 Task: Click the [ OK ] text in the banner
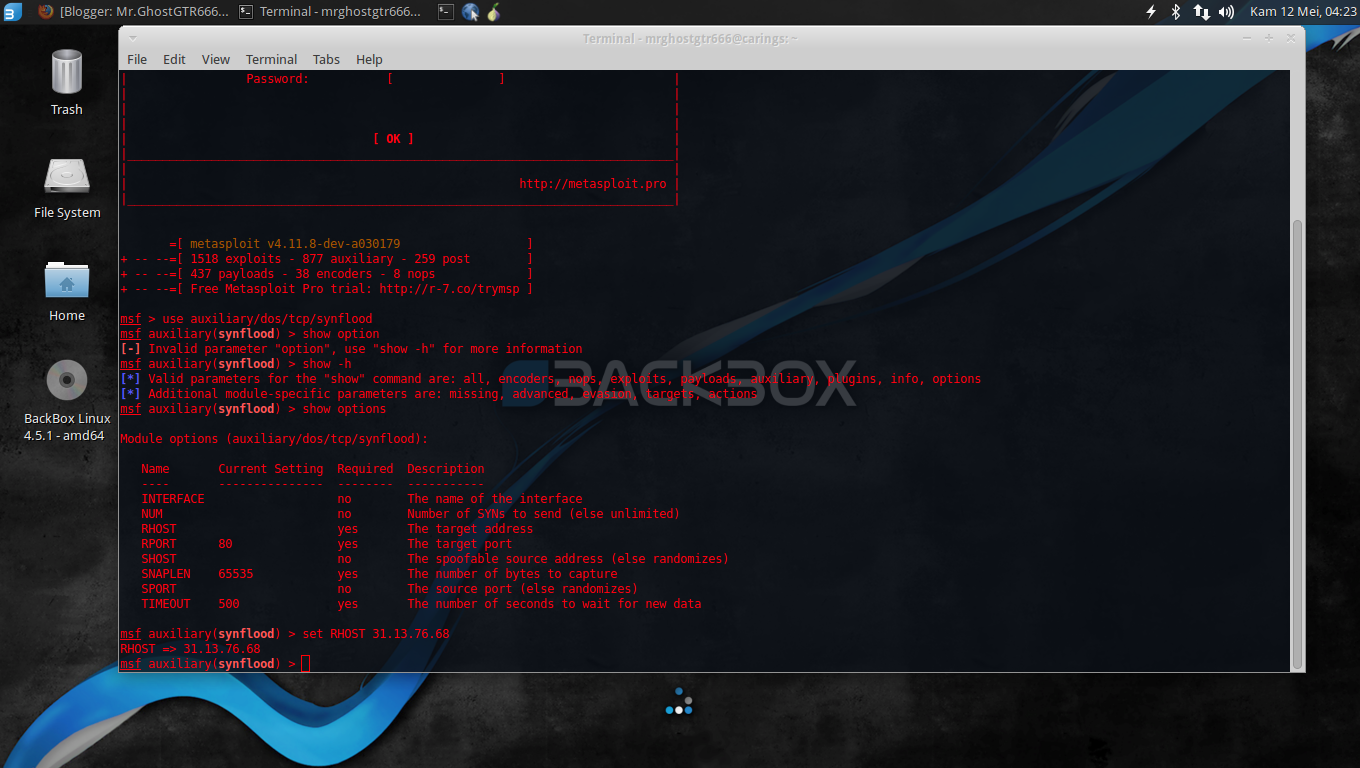pos(393,139)
